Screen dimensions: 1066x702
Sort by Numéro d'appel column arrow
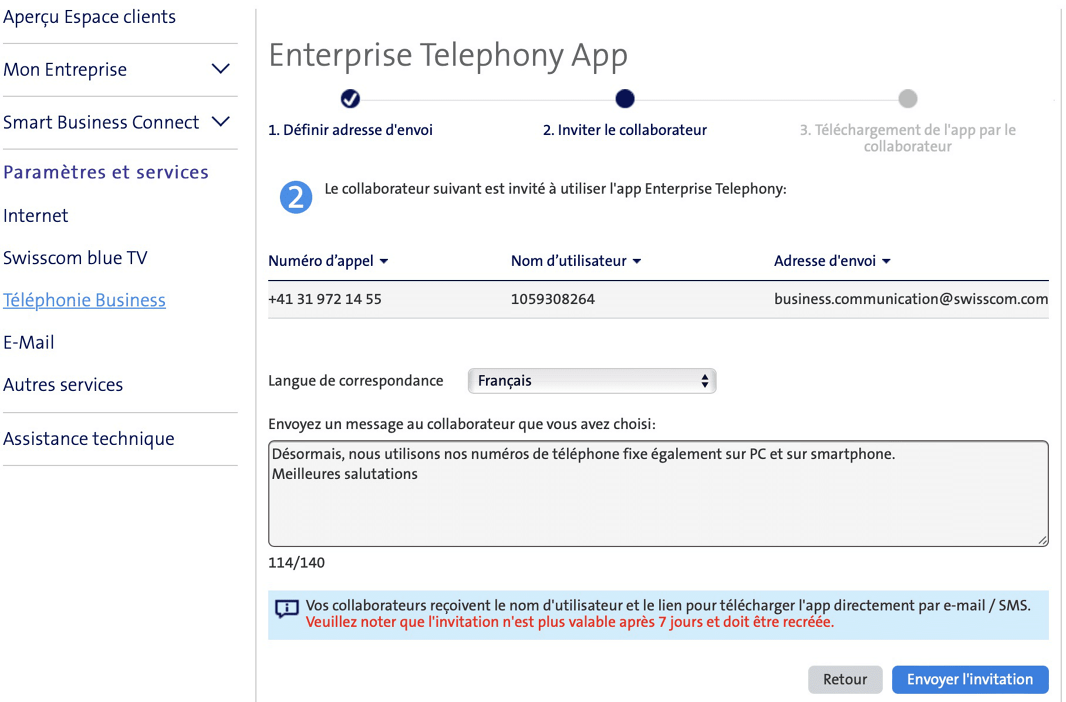(x=384, y=262)
